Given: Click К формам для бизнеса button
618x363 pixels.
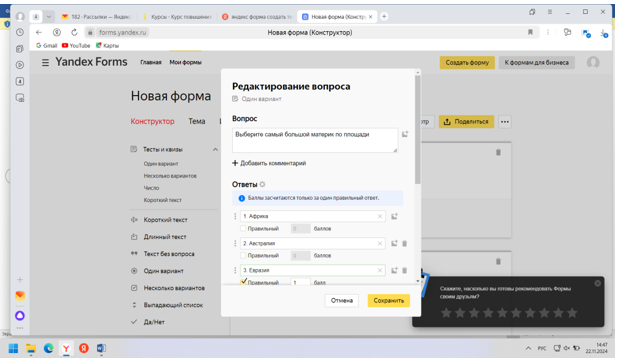Looking at the screenshot, I should tap(536, 62).
